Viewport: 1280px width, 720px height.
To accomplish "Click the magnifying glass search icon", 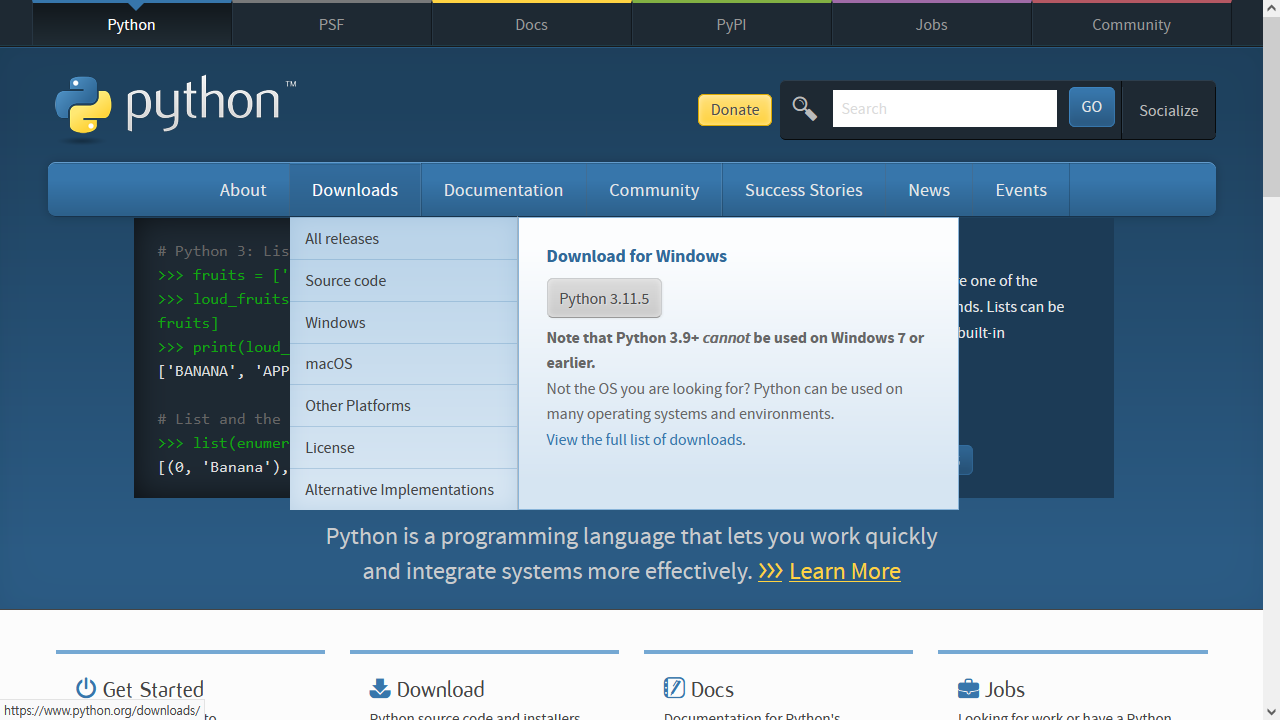I will click(x=805, y=108).
